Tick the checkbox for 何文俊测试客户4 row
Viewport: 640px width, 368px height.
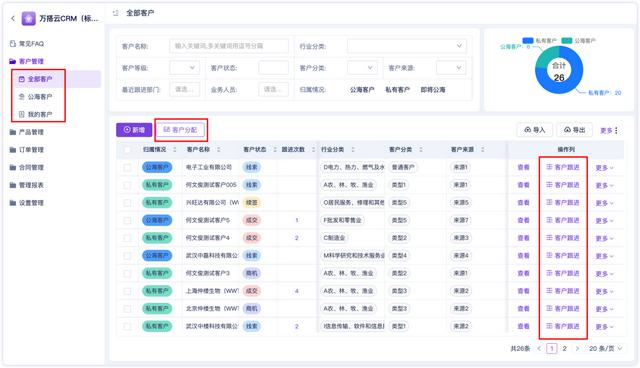click(x=127, y=238)
